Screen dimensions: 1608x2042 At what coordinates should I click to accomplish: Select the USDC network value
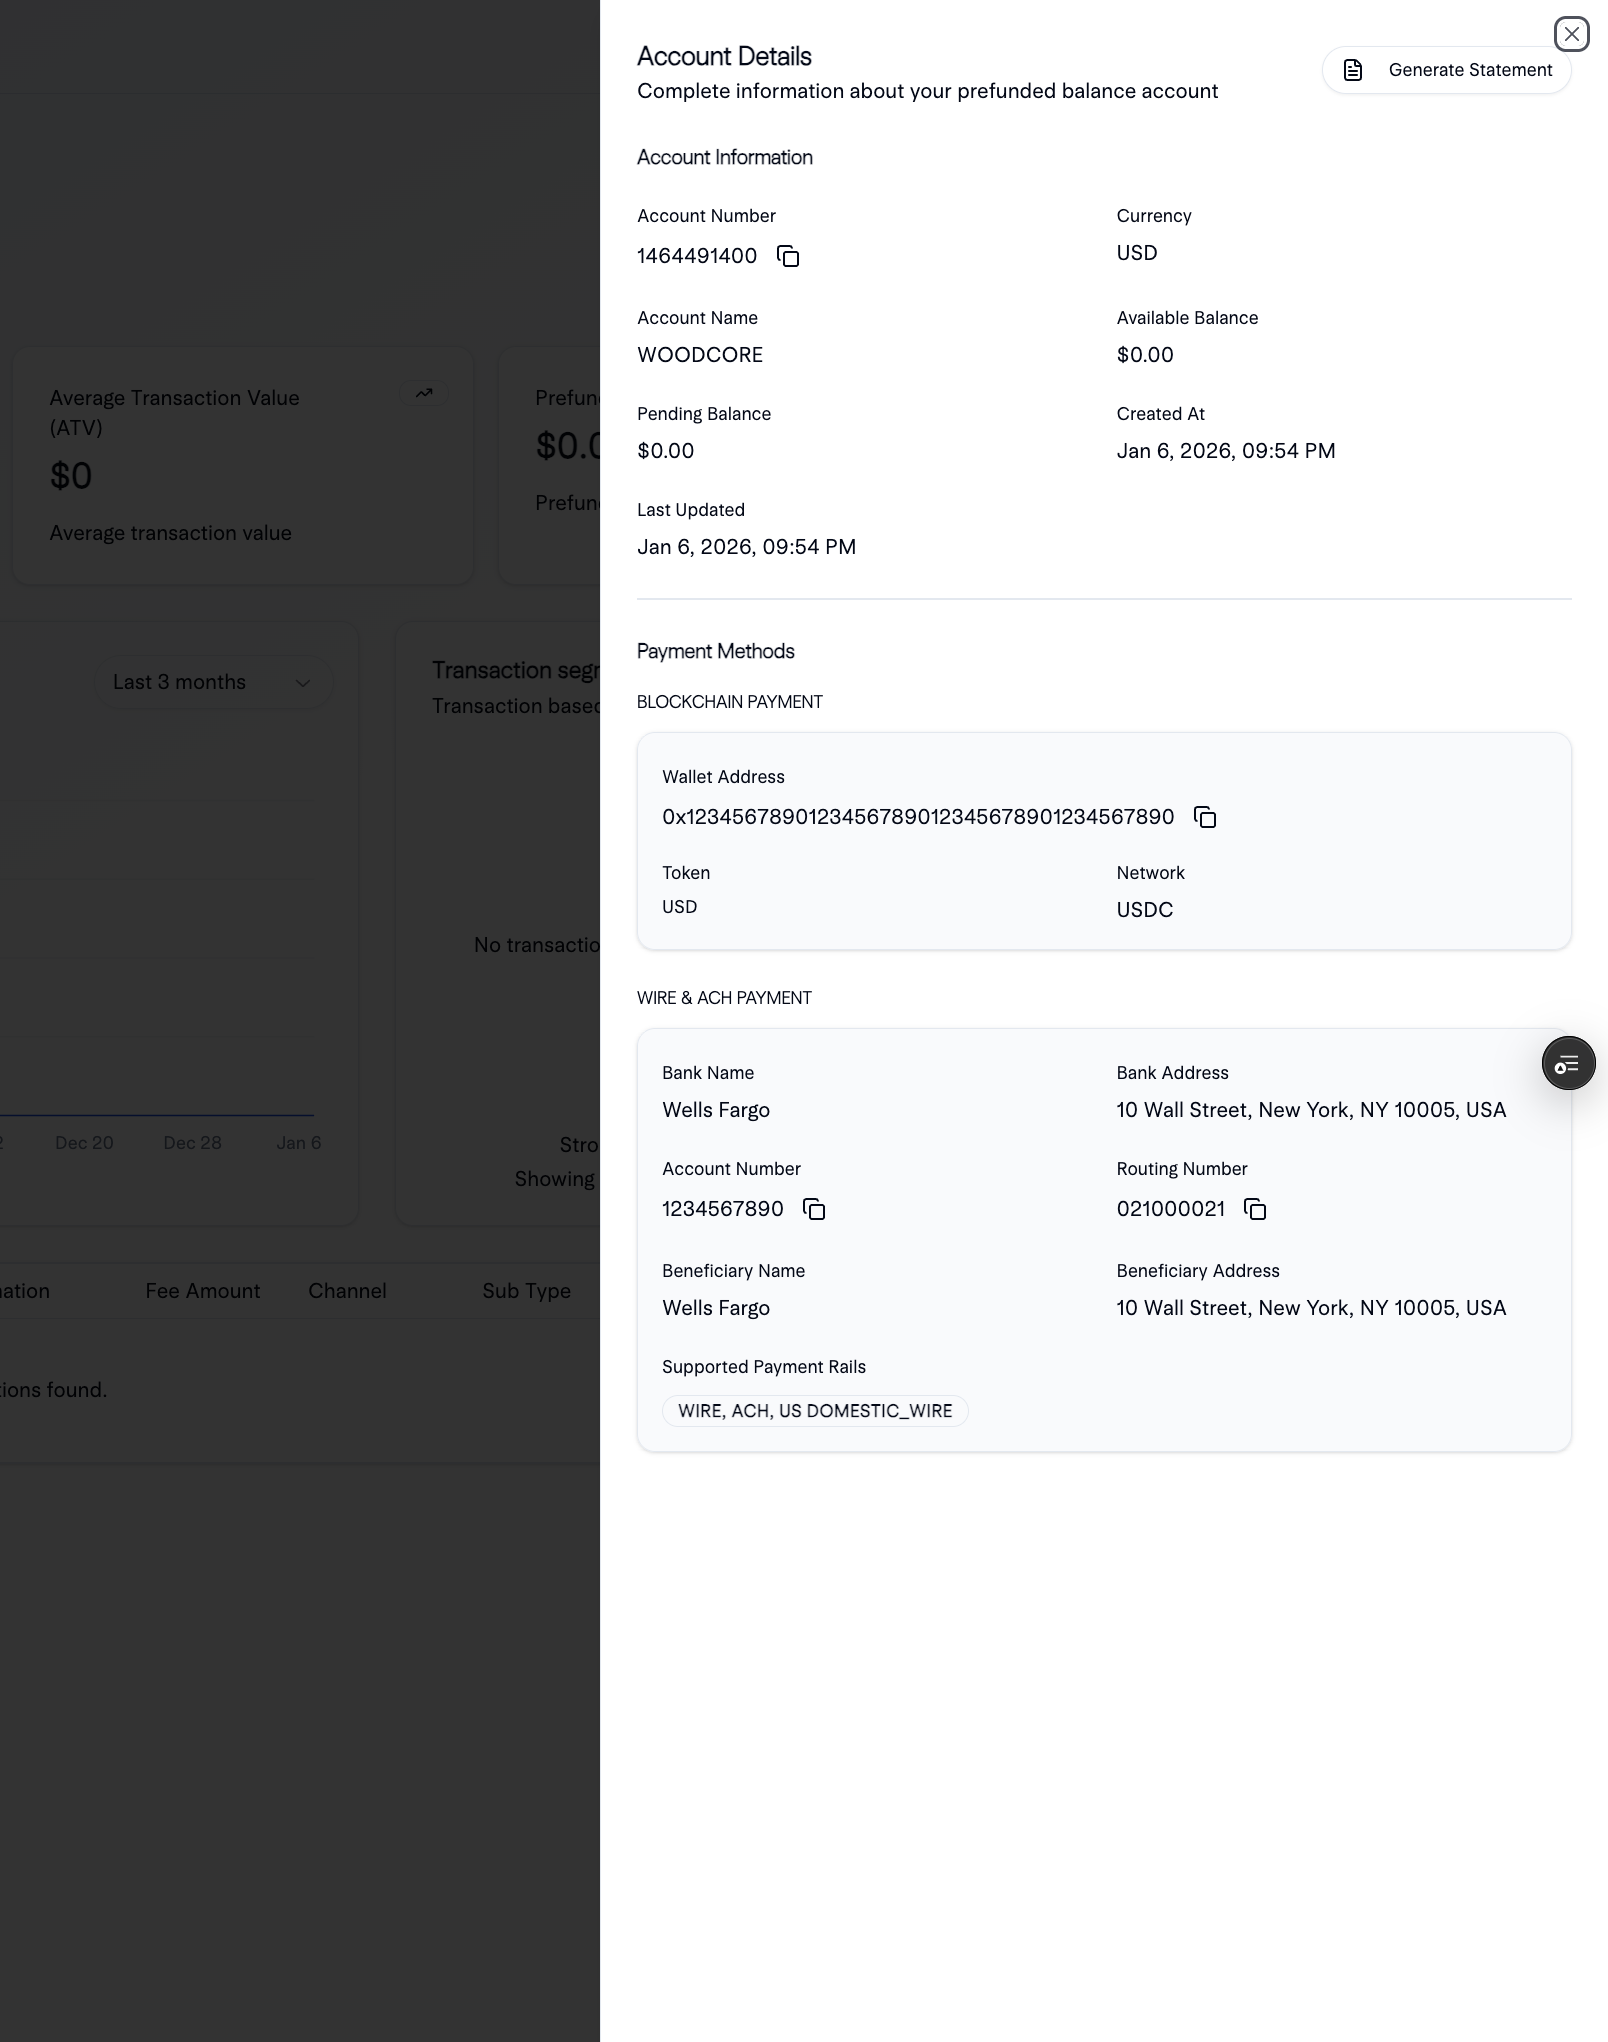[x=1145, y=910]
